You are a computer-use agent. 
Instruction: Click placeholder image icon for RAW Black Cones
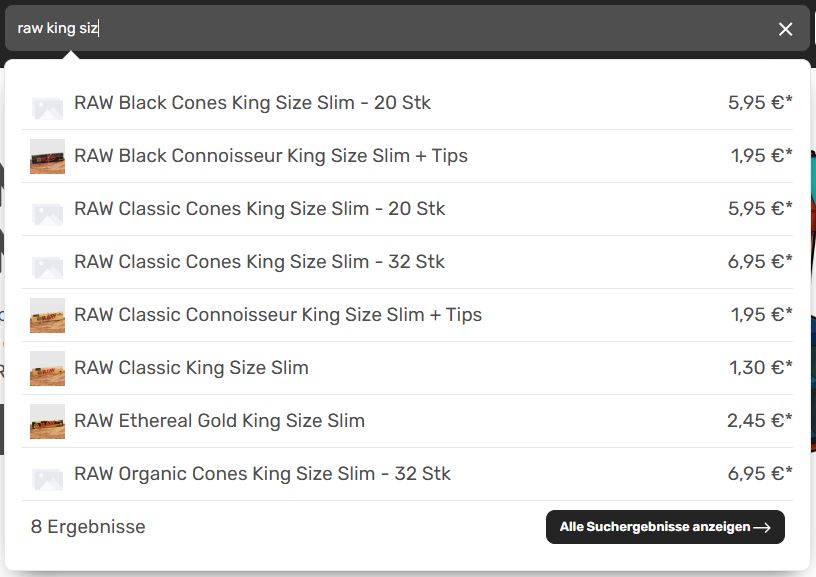pyautogui.click(x=47, y=105)
